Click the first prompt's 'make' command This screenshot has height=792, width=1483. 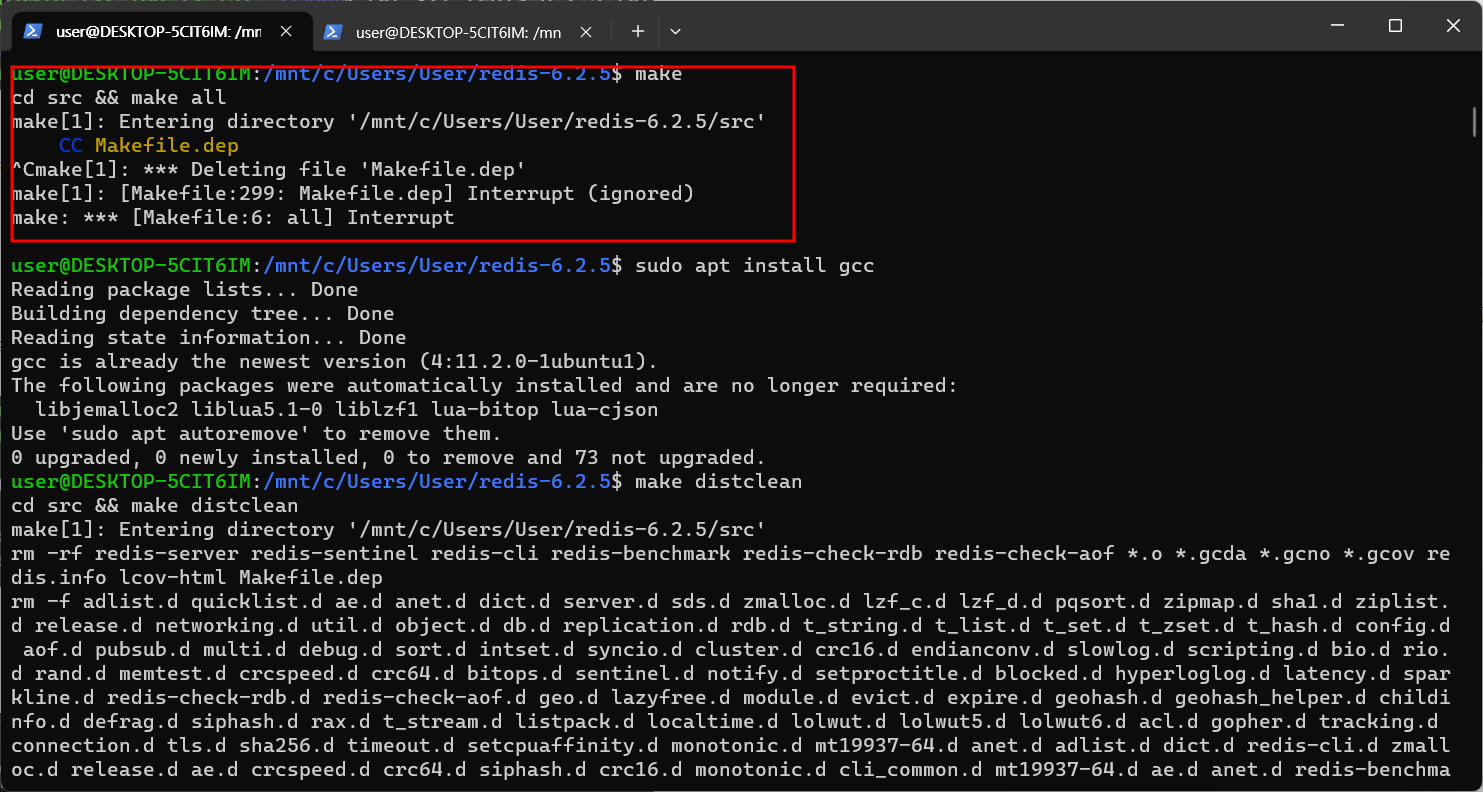point(659,74)
